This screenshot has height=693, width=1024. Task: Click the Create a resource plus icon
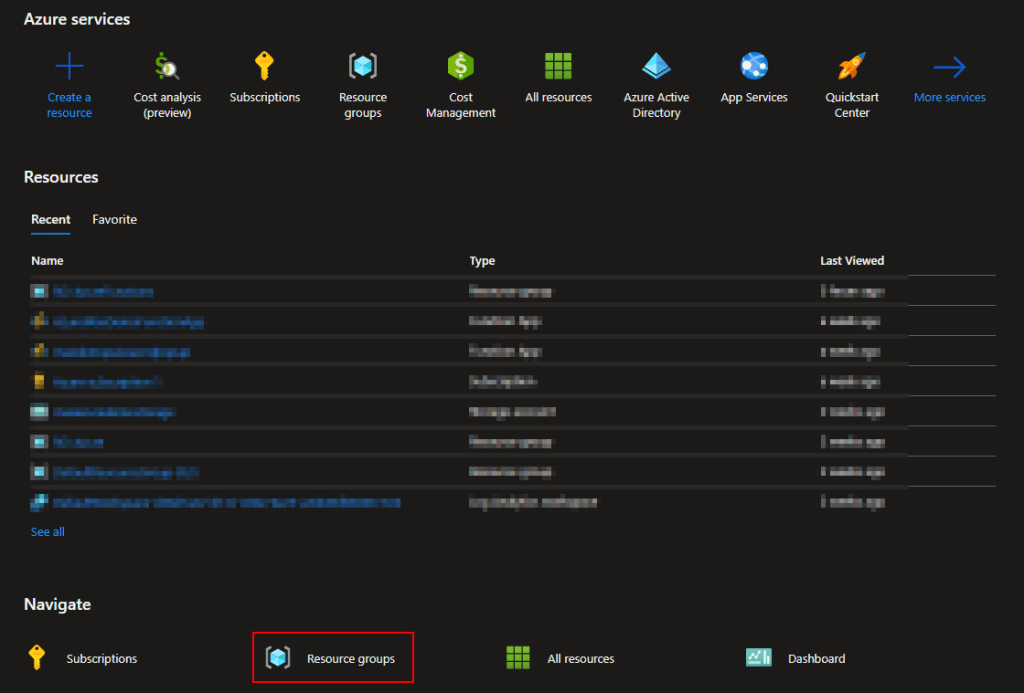(x=69, y=68)
